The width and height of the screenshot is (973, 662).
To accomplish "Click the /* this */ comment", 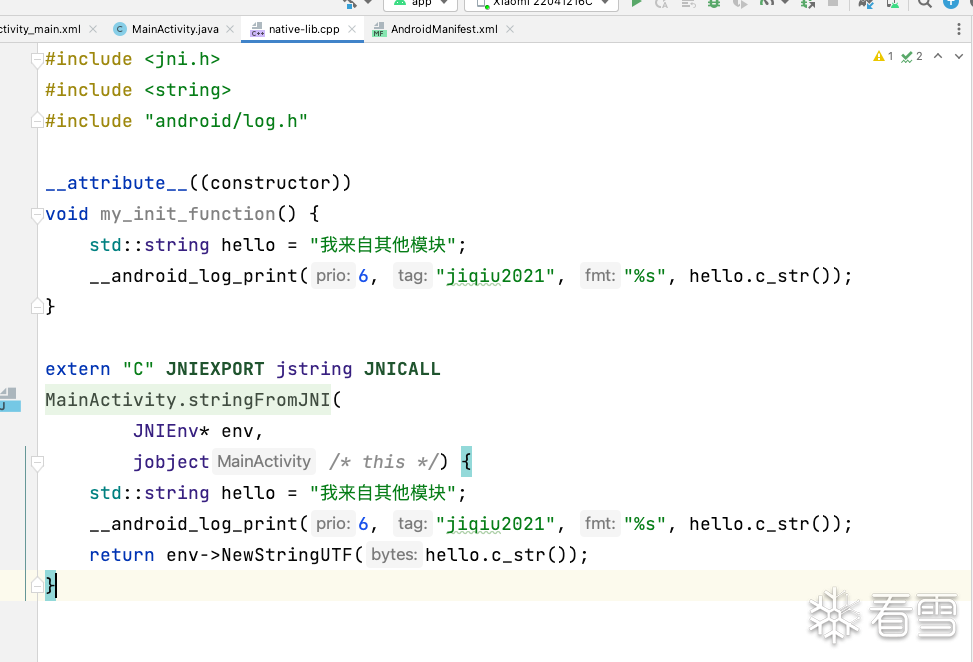I will [383, 462].
